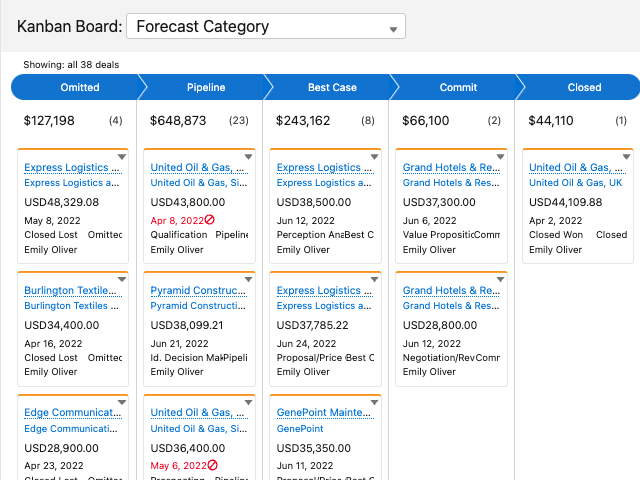This screenshot has width=640, height=480.
Task: Click the USD38,099.21 amount
Action: 187,325
